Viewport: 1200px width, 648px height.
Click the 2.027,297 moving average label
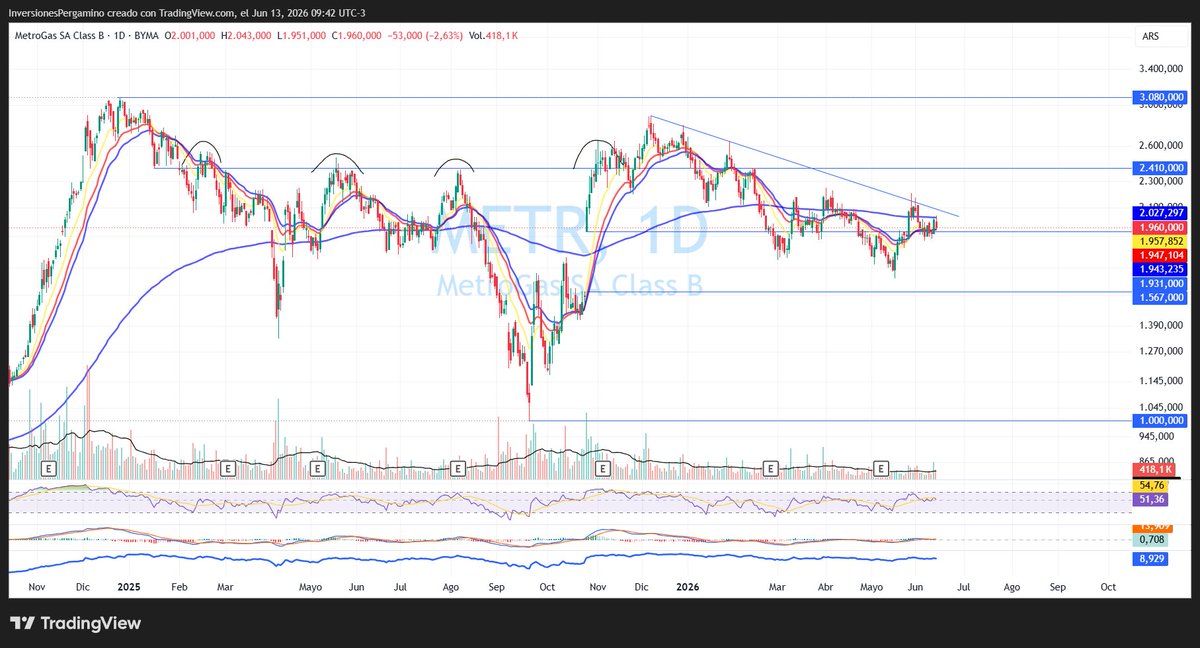coord(1160,213)
